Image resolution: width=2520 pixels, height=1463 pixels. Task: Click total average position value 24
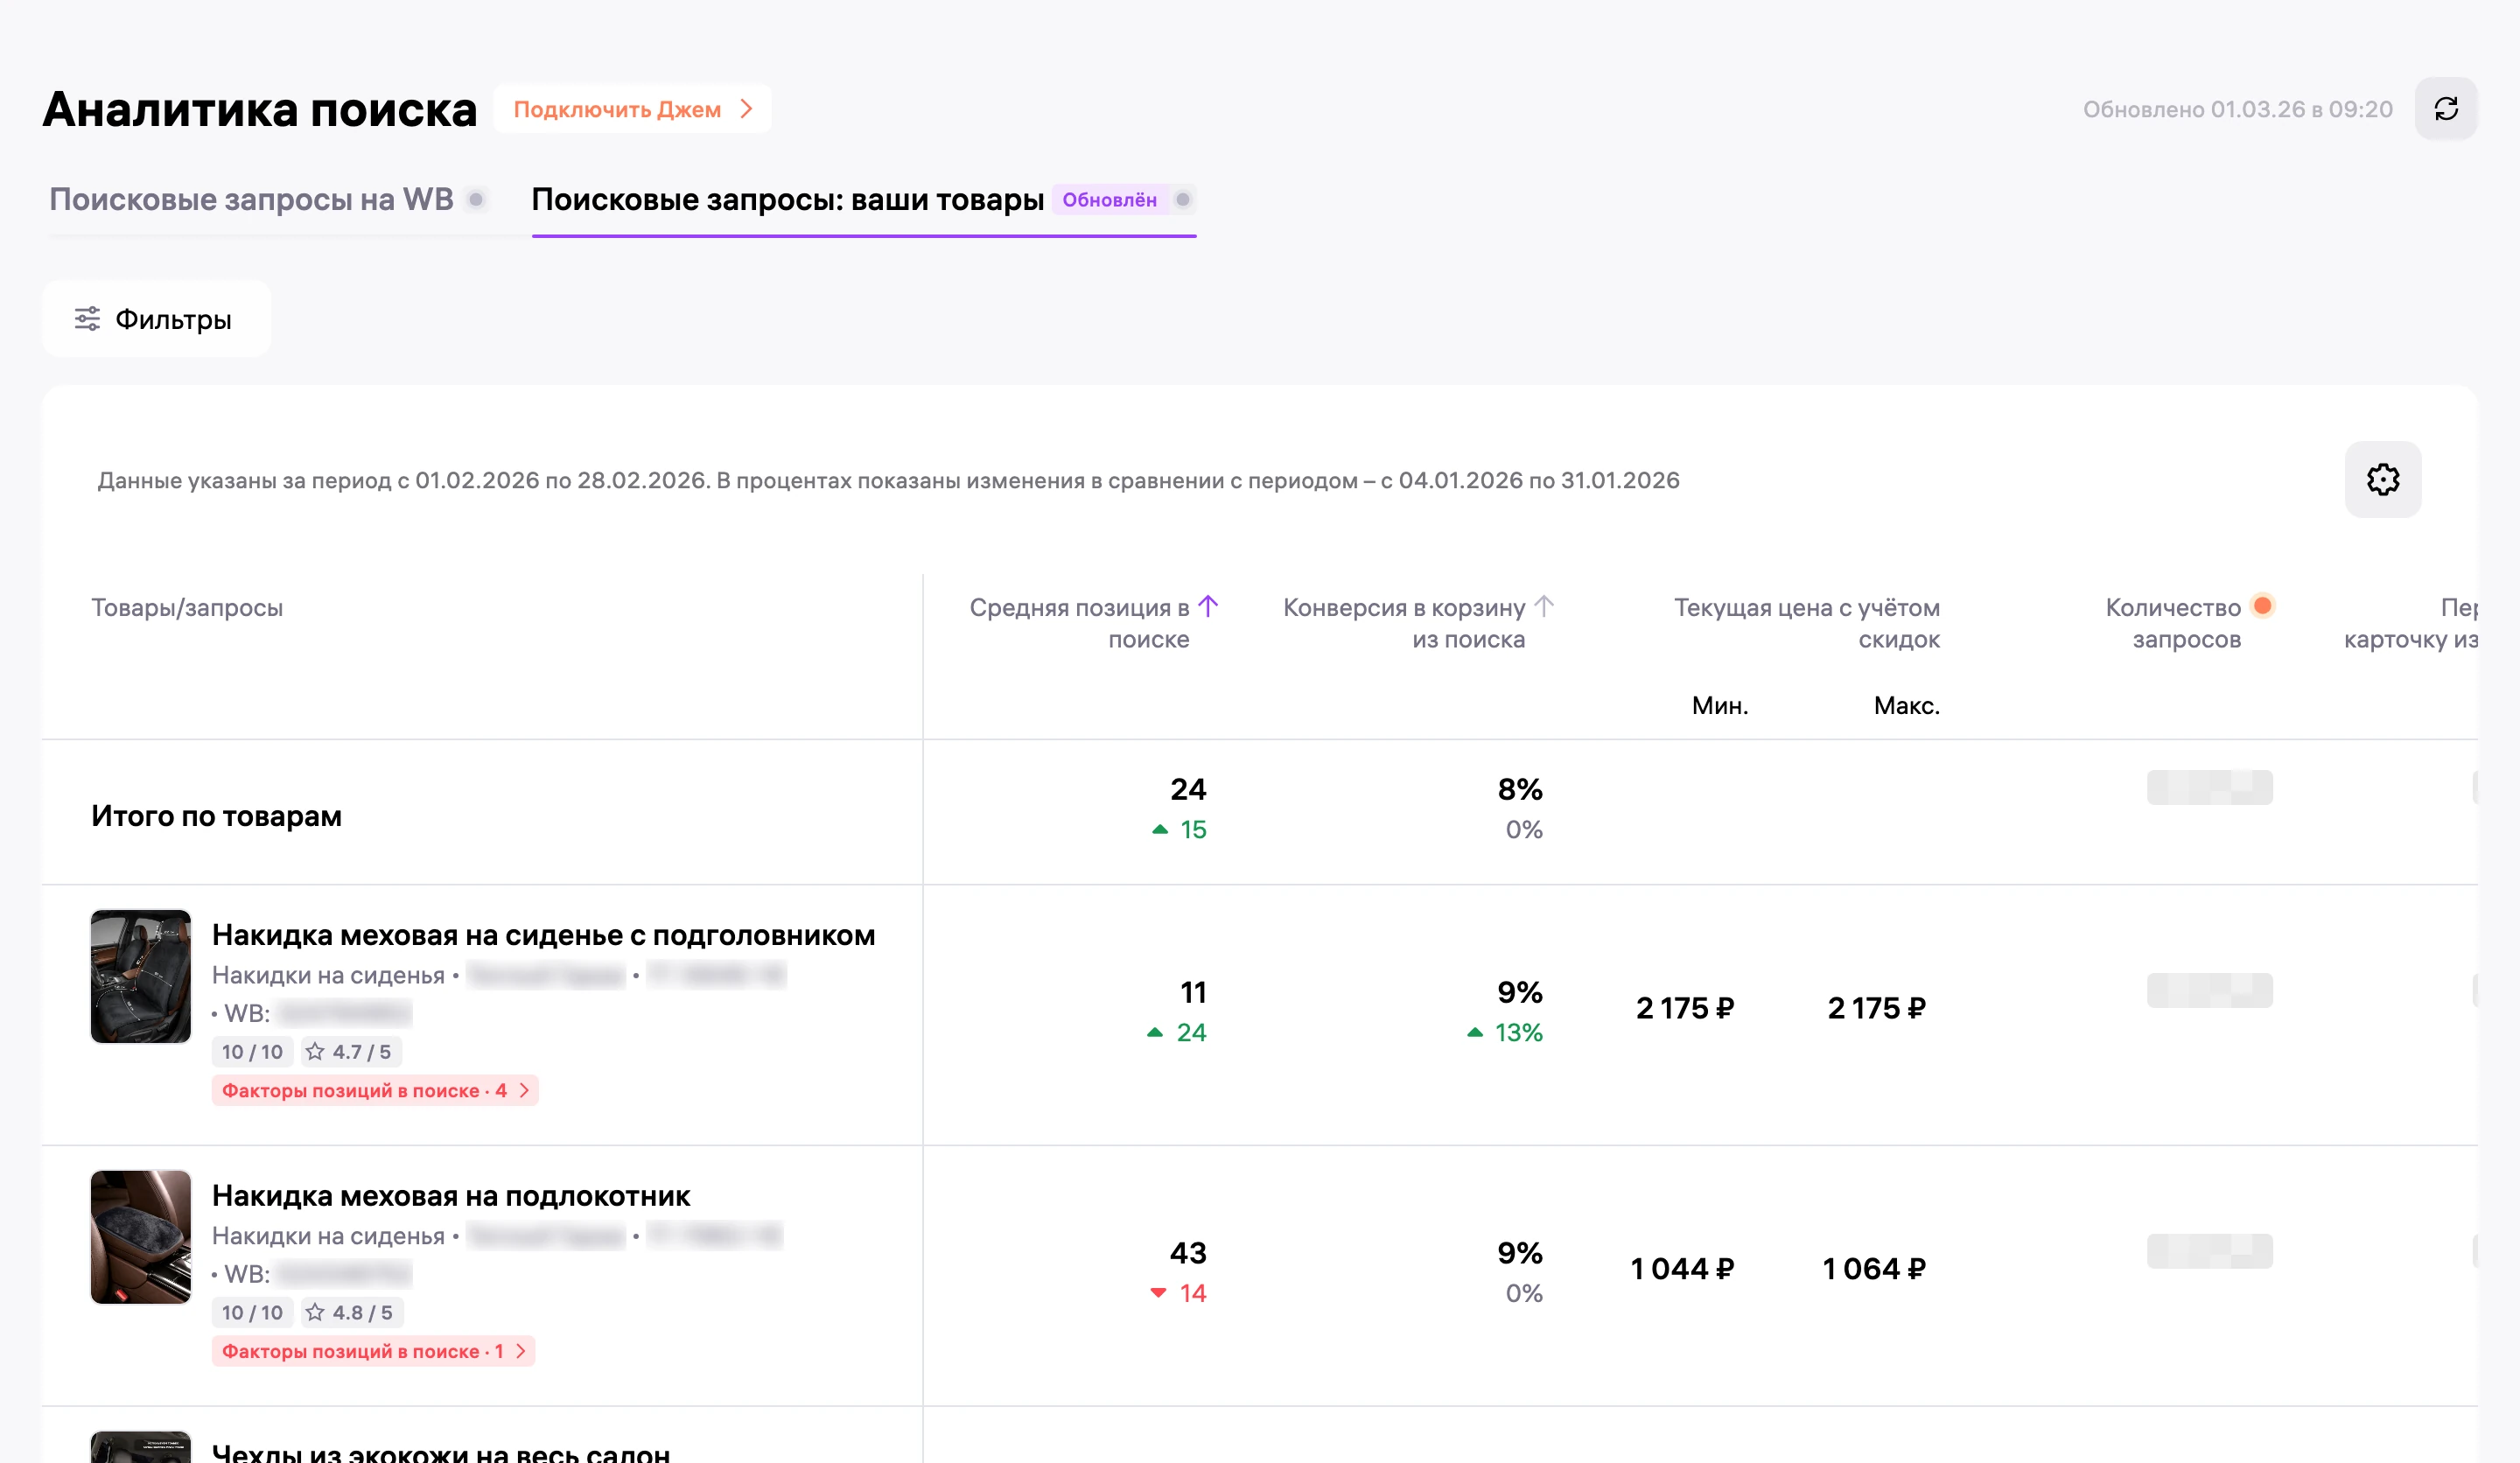point(1188,790)
